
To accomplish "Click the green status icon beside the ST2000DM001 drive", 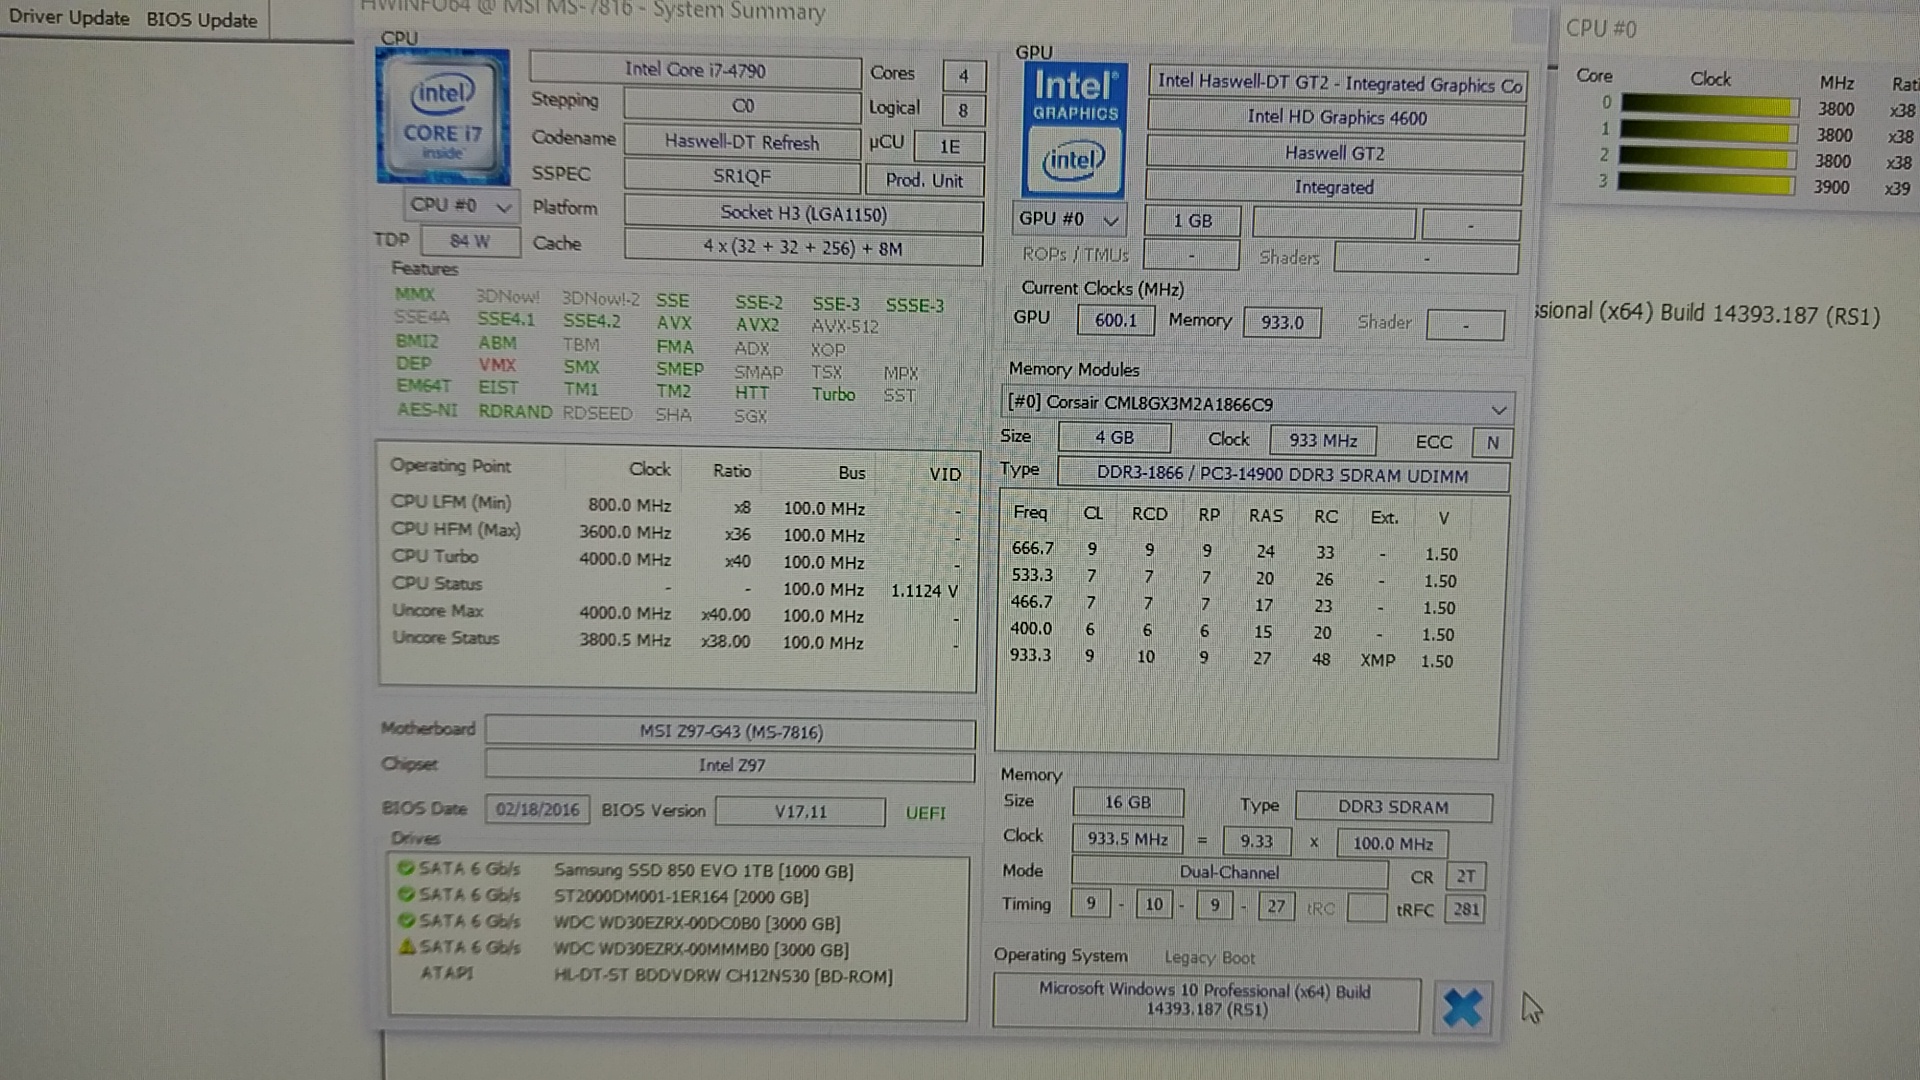I will tap(405, 894).
